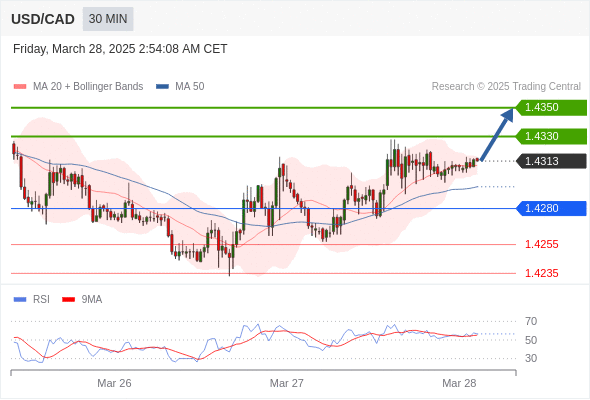Select the 1.4350 green resistance tag

coord(551,108)
